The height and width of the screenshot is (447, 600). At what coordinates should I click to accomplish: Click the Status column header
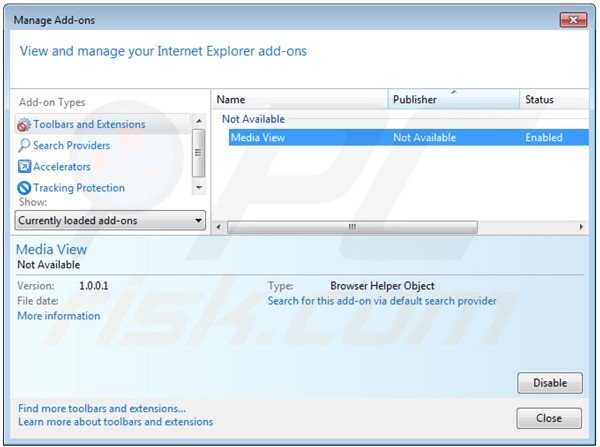(552, 100)
